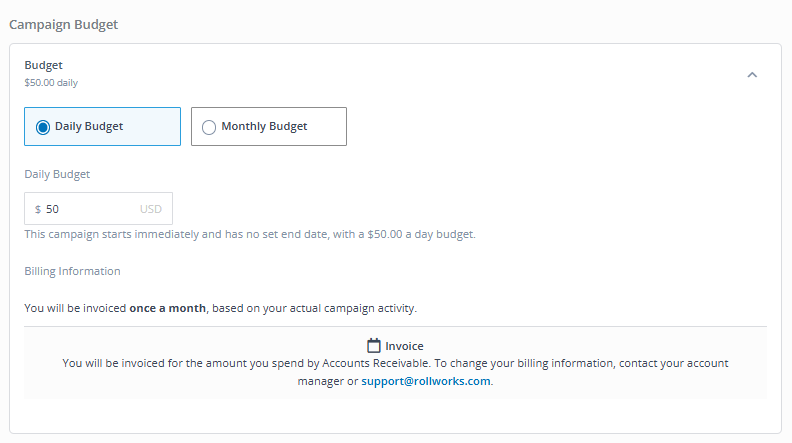Collapse the Budget section with the chevron
The image size is (792, 443).
[752, 75]
